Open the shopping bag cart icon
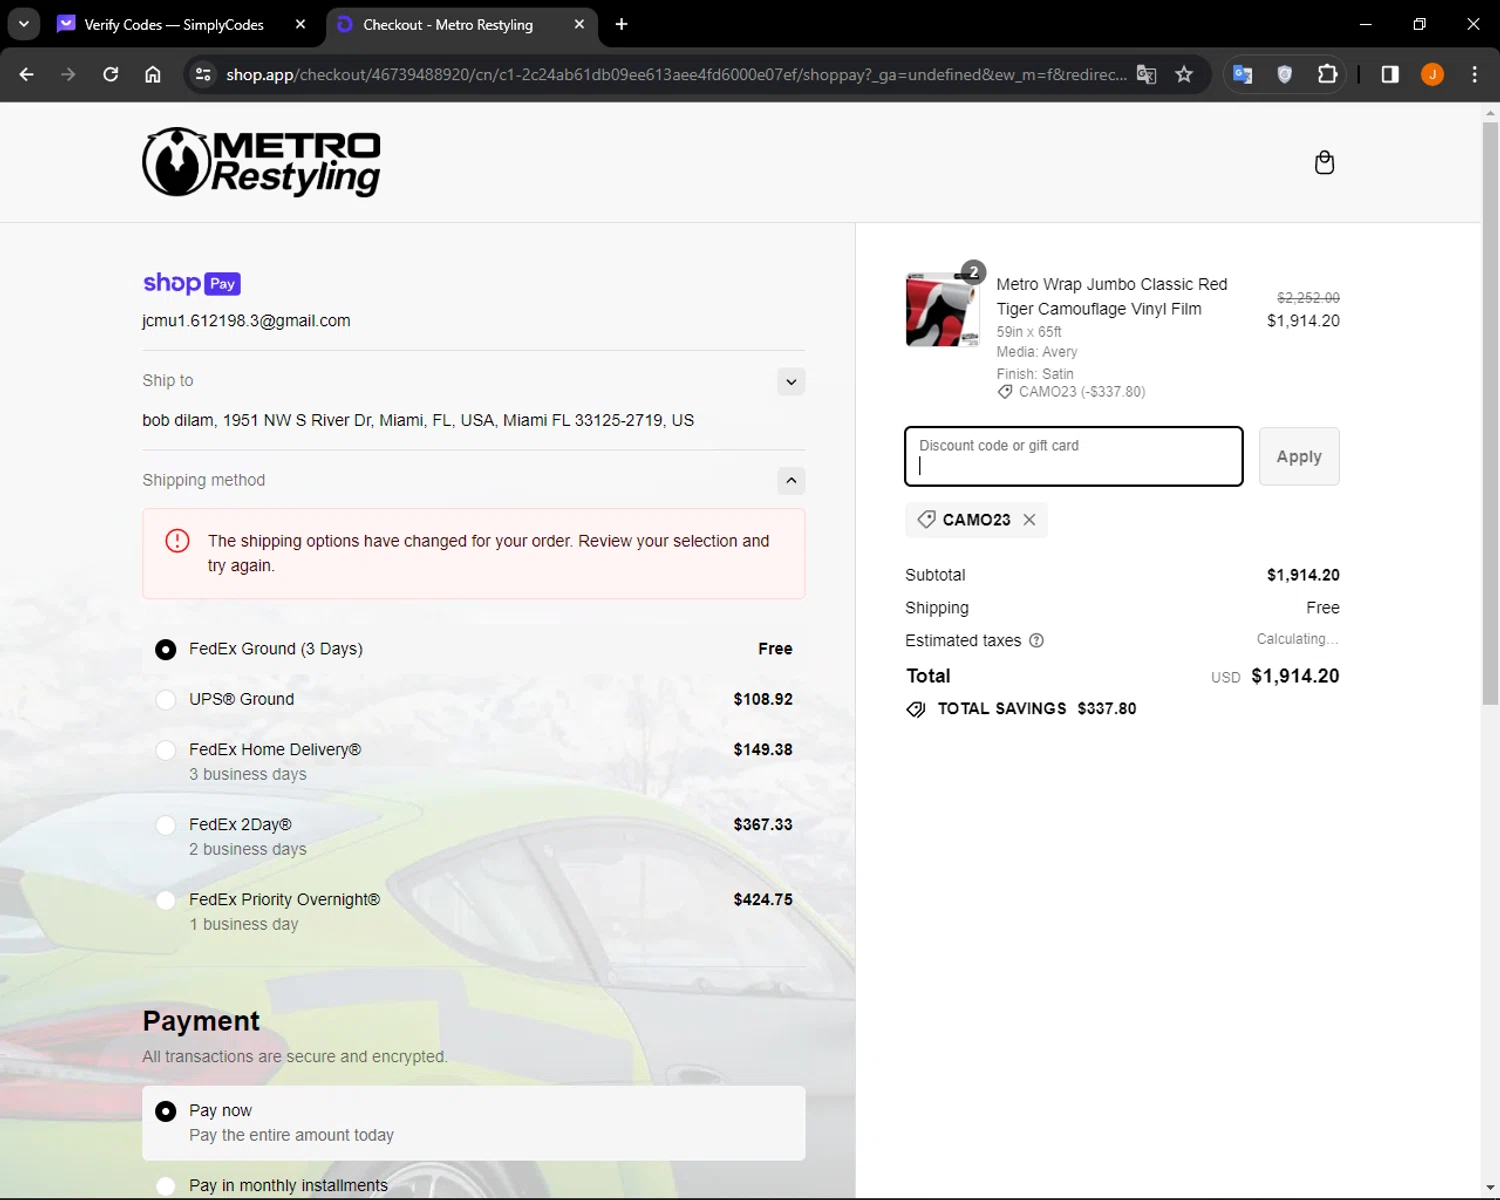1500x1200 pixels. (1324, 162)
